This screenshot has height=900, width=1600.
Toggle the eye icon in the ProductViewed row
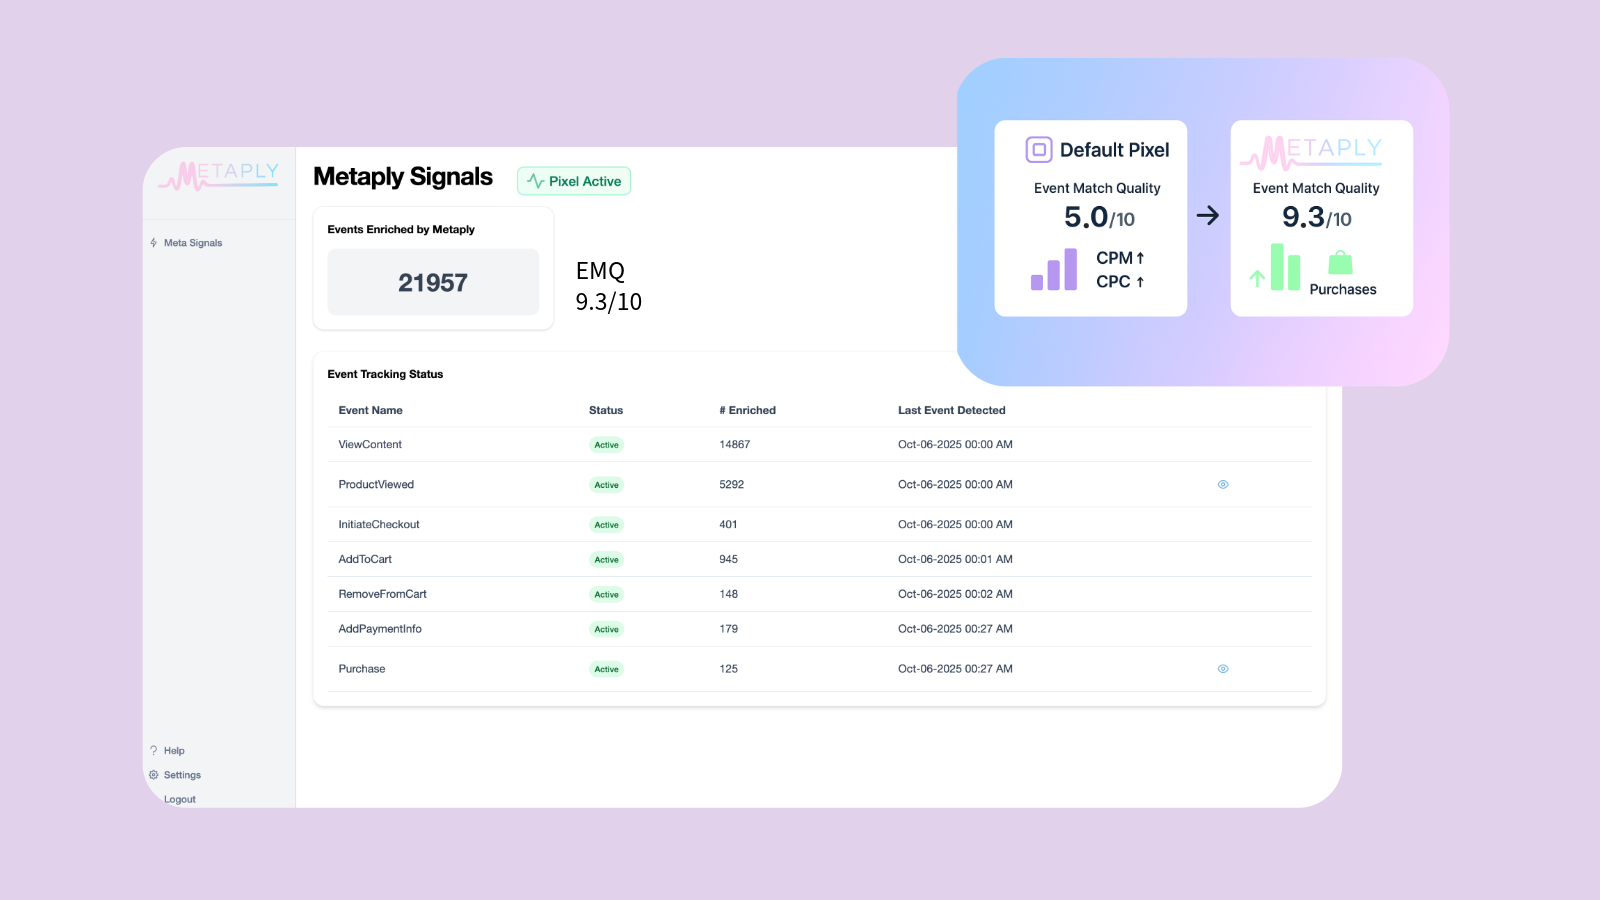coord(1223,485)
